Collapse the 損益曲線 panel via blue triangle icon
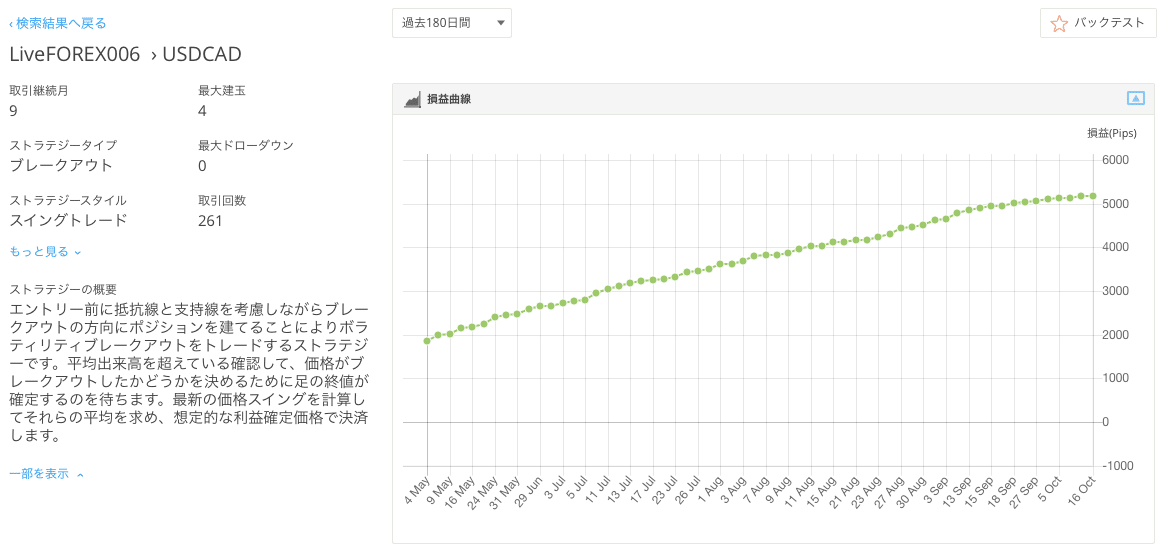This screenshot has width=1162, height=550. click(x=1136, y=99)
